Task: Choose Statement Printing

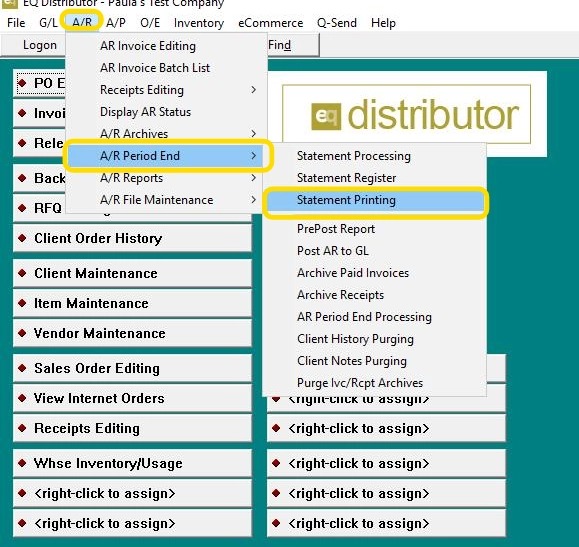Action: tap(375, 200)
